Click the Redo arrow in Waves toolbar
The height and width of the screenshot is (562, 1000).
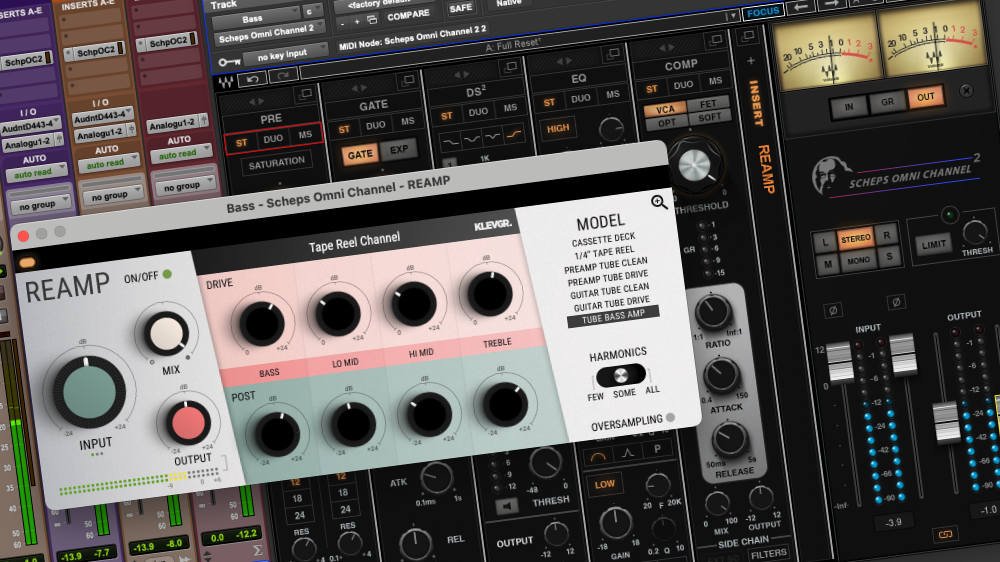coord(283,76)
